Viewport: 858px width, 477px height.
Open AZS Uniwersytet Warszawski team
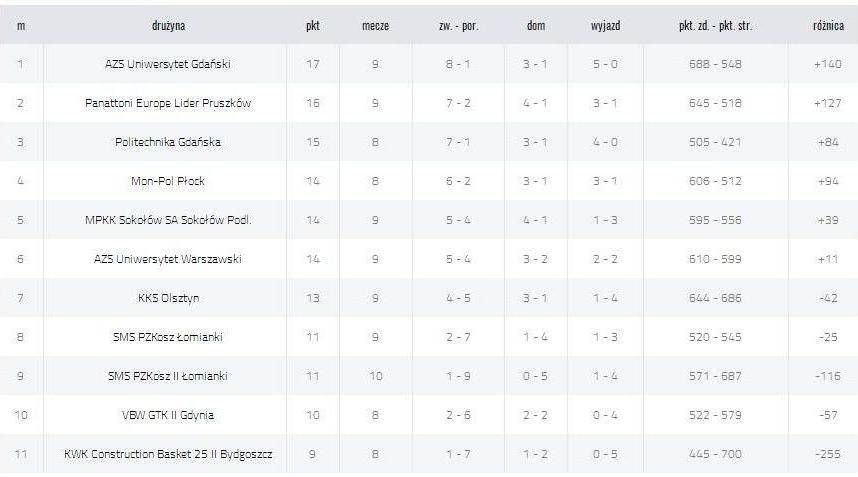[x=167, y=259]
